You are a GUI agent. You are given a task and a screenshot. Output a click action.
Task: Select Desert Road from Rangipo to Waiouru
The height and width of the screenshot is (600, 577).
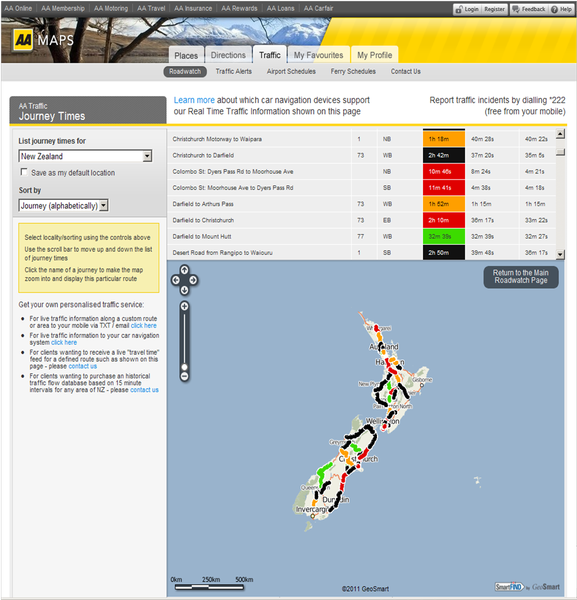coord(222,253)
